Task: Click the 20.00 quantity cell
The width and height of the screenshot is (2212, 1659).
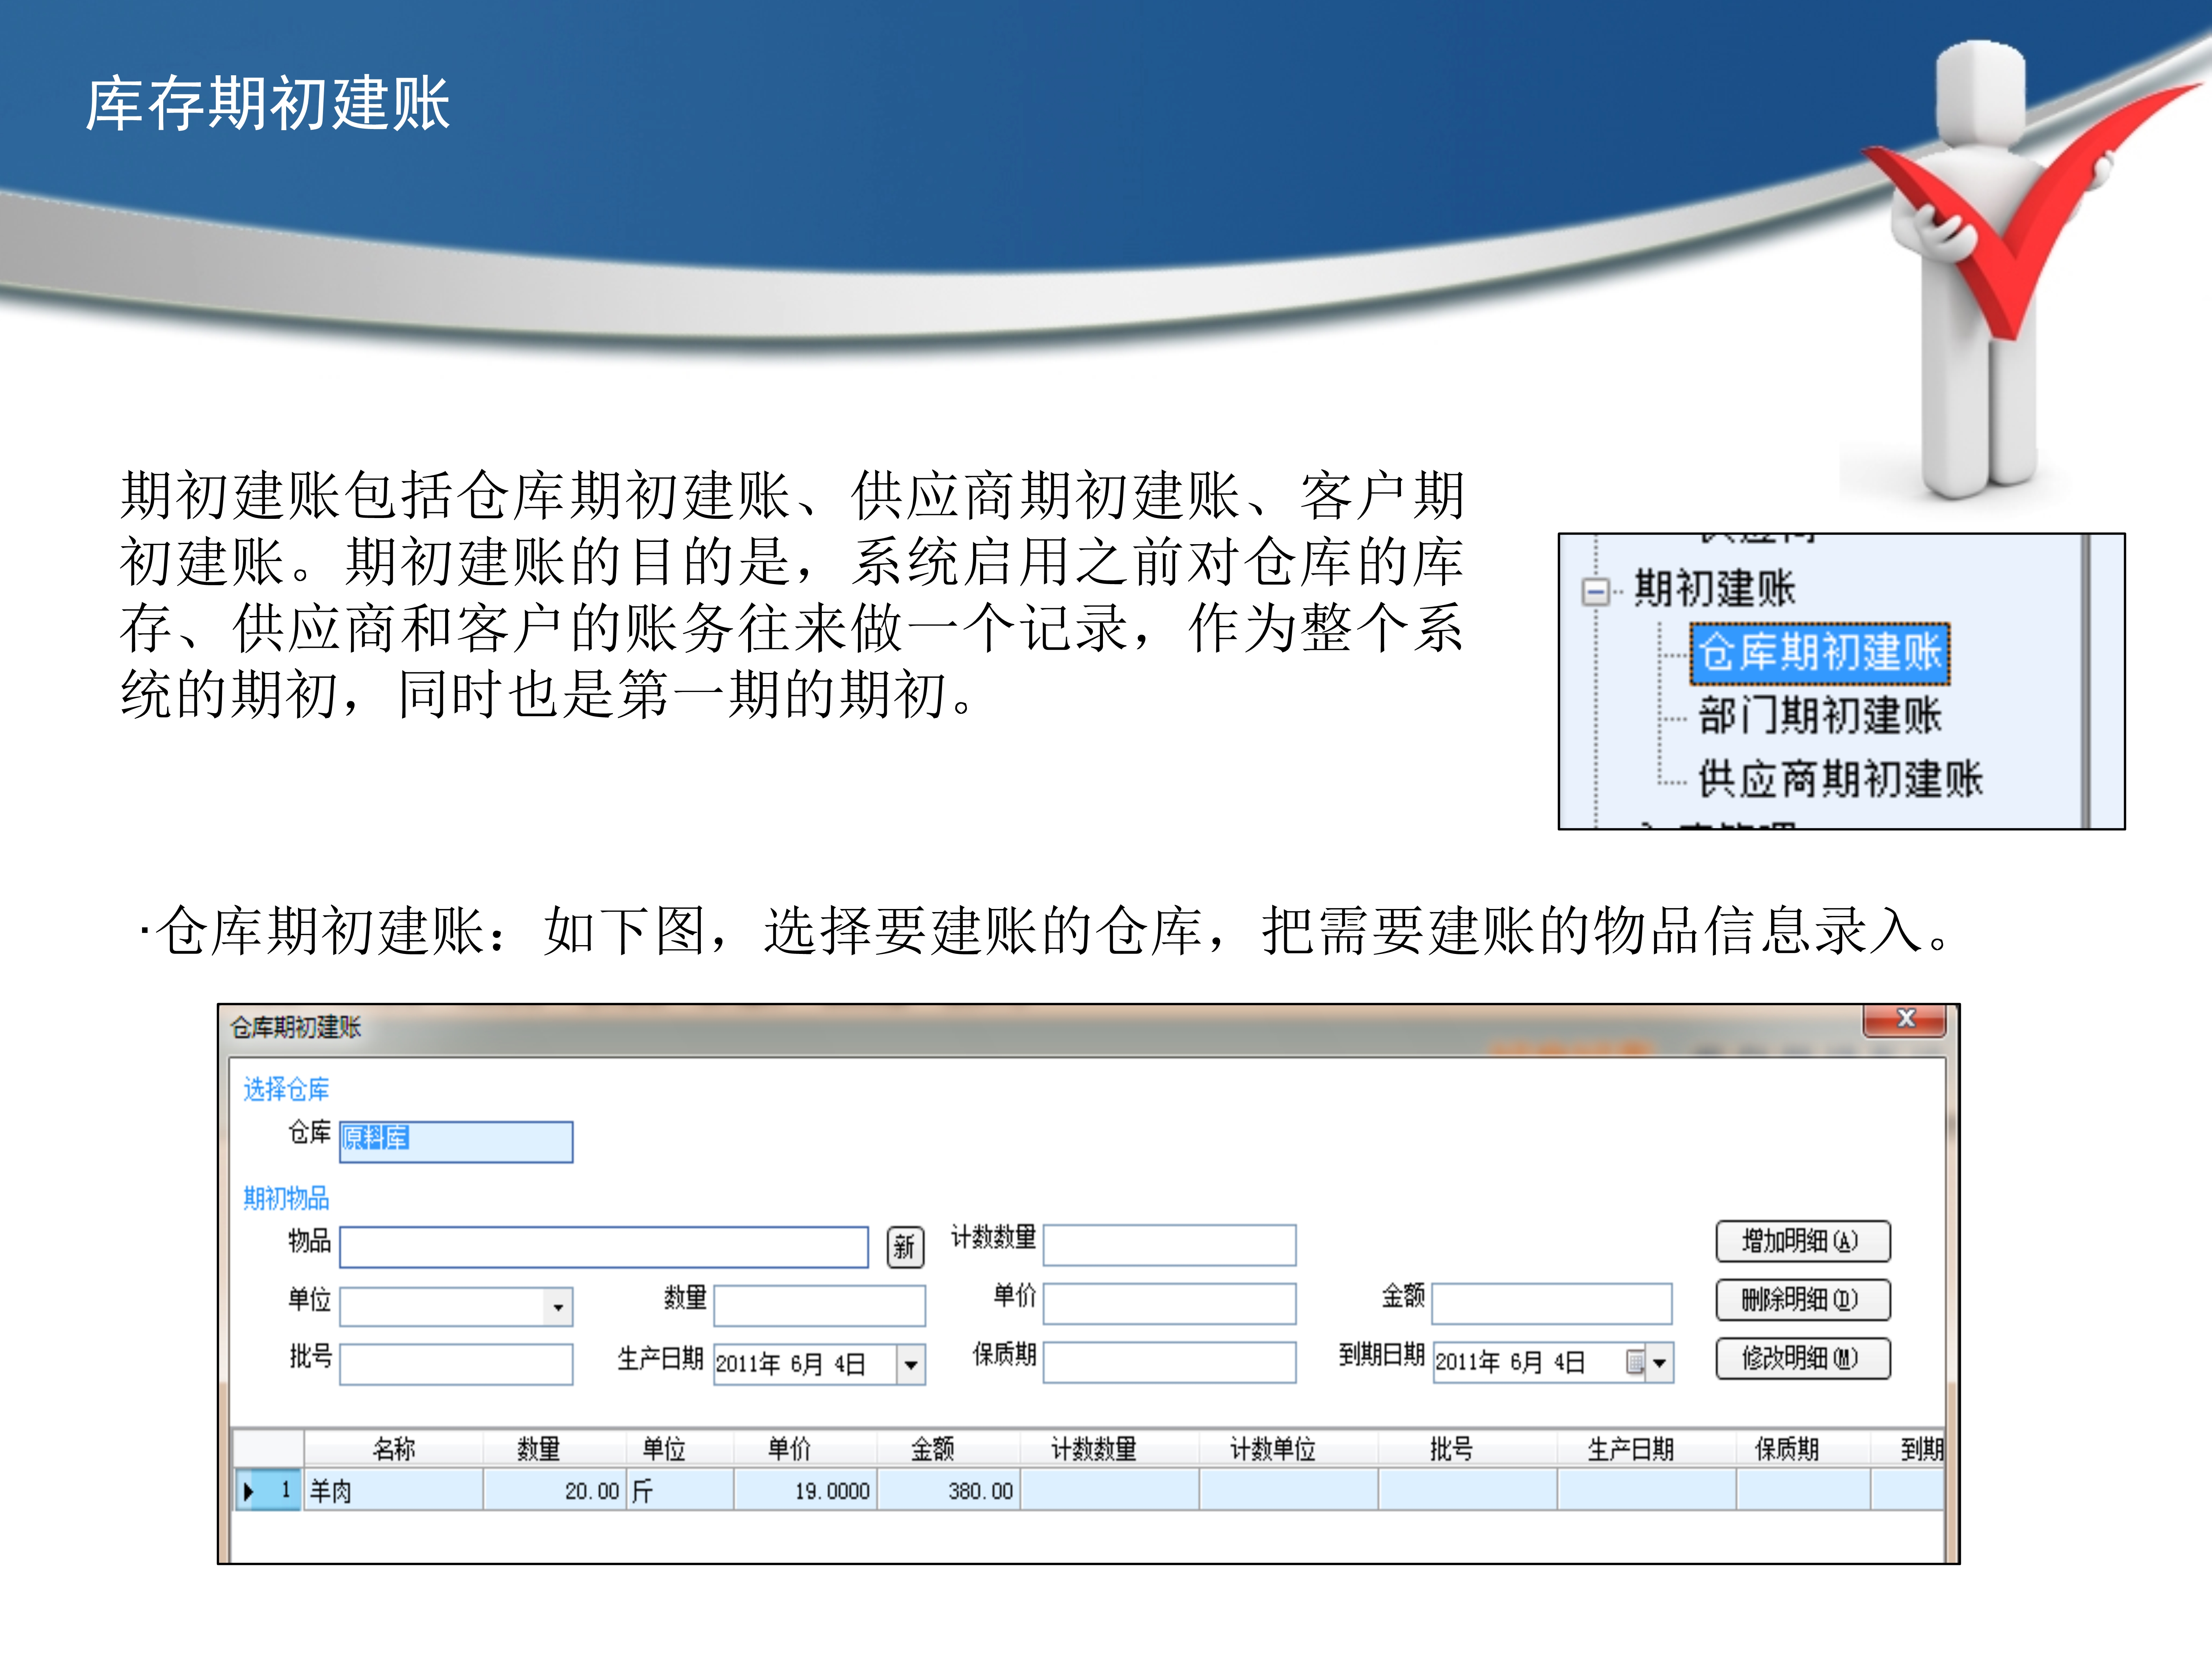Action: (x=555, y=1490)
